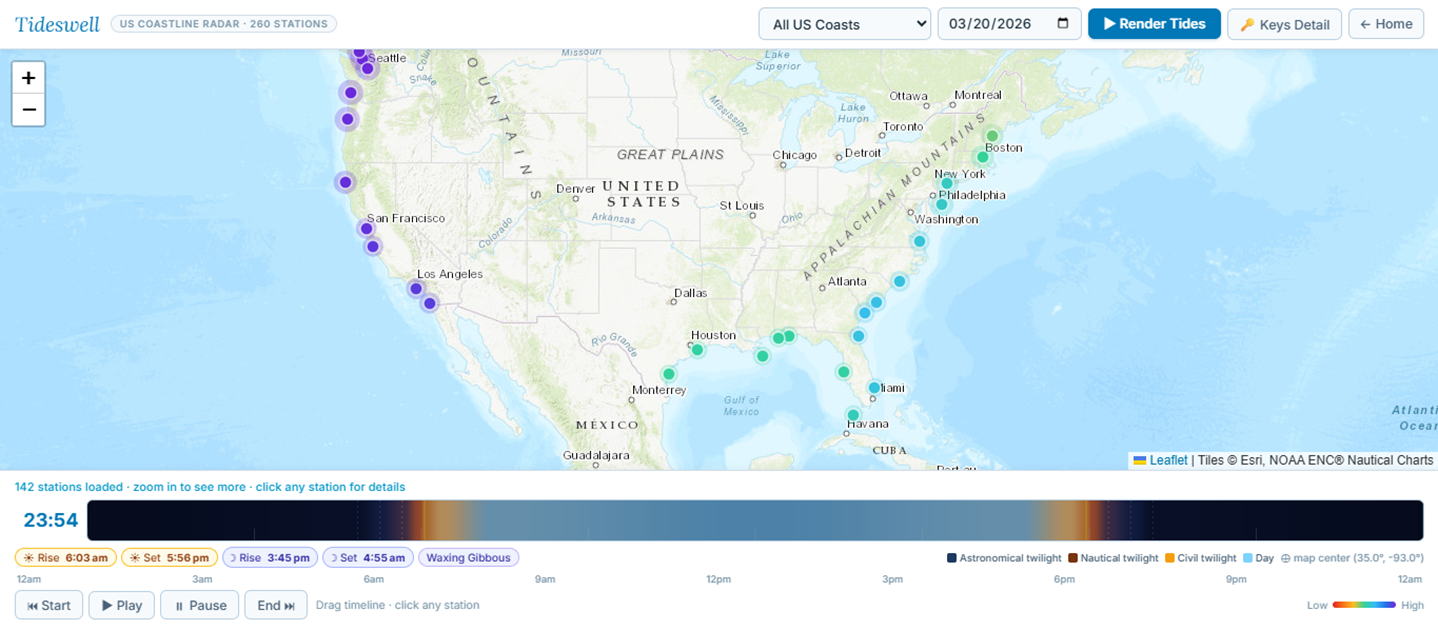Viewport: 1438px width, 630px height.
Task: Click the moonset 4:55 am chip
Action: tap(367, 558)
